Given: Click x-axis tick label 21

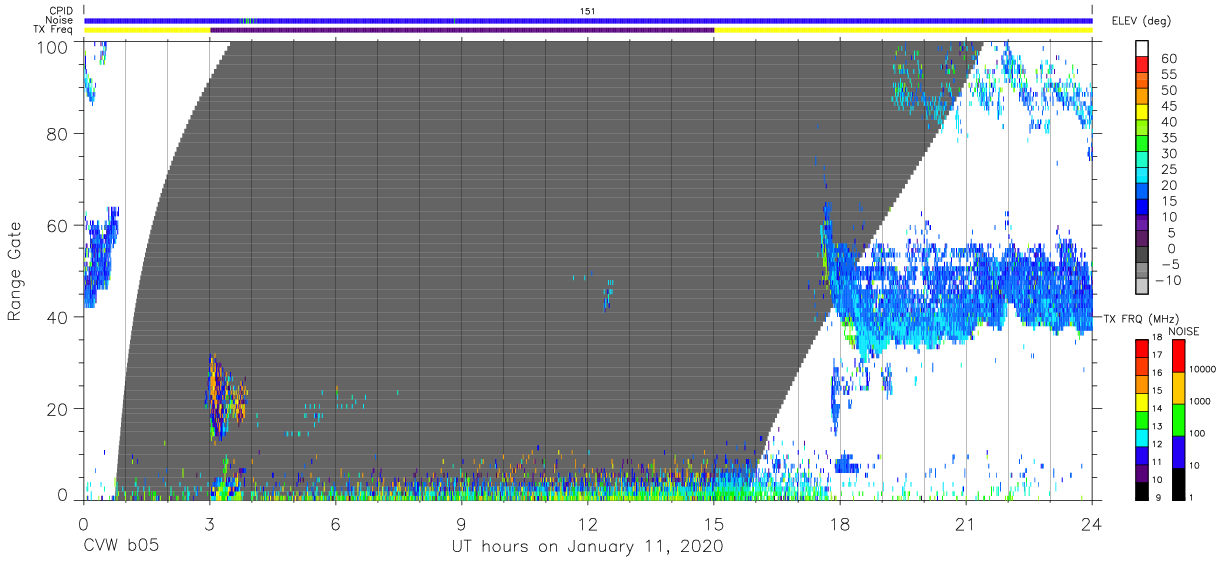Looking at the screenshot, I should coord(966,524).
